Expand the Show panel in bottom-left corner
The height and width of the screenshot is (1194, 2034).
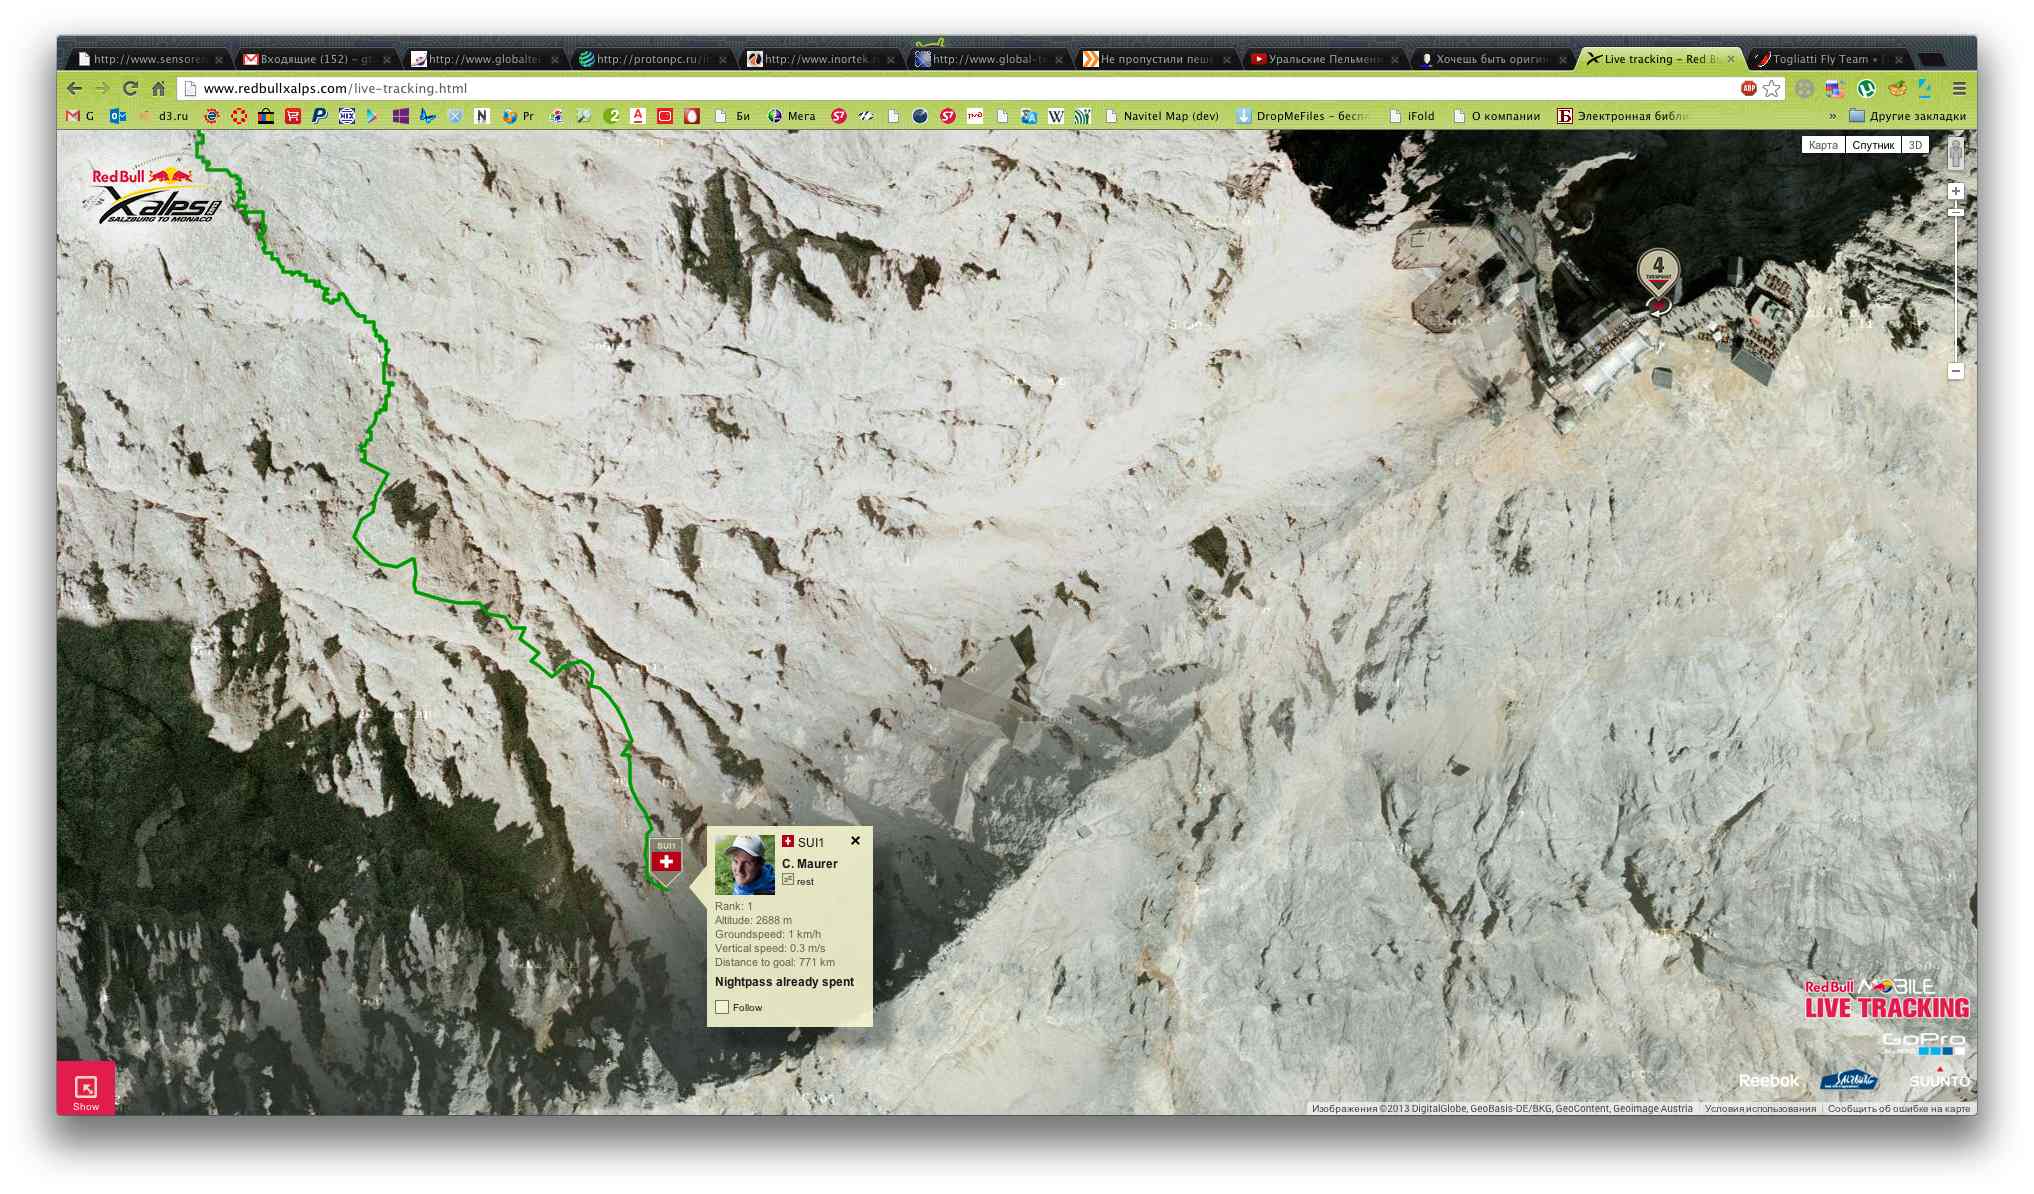pyautogui.click(x=86, y=1089)
